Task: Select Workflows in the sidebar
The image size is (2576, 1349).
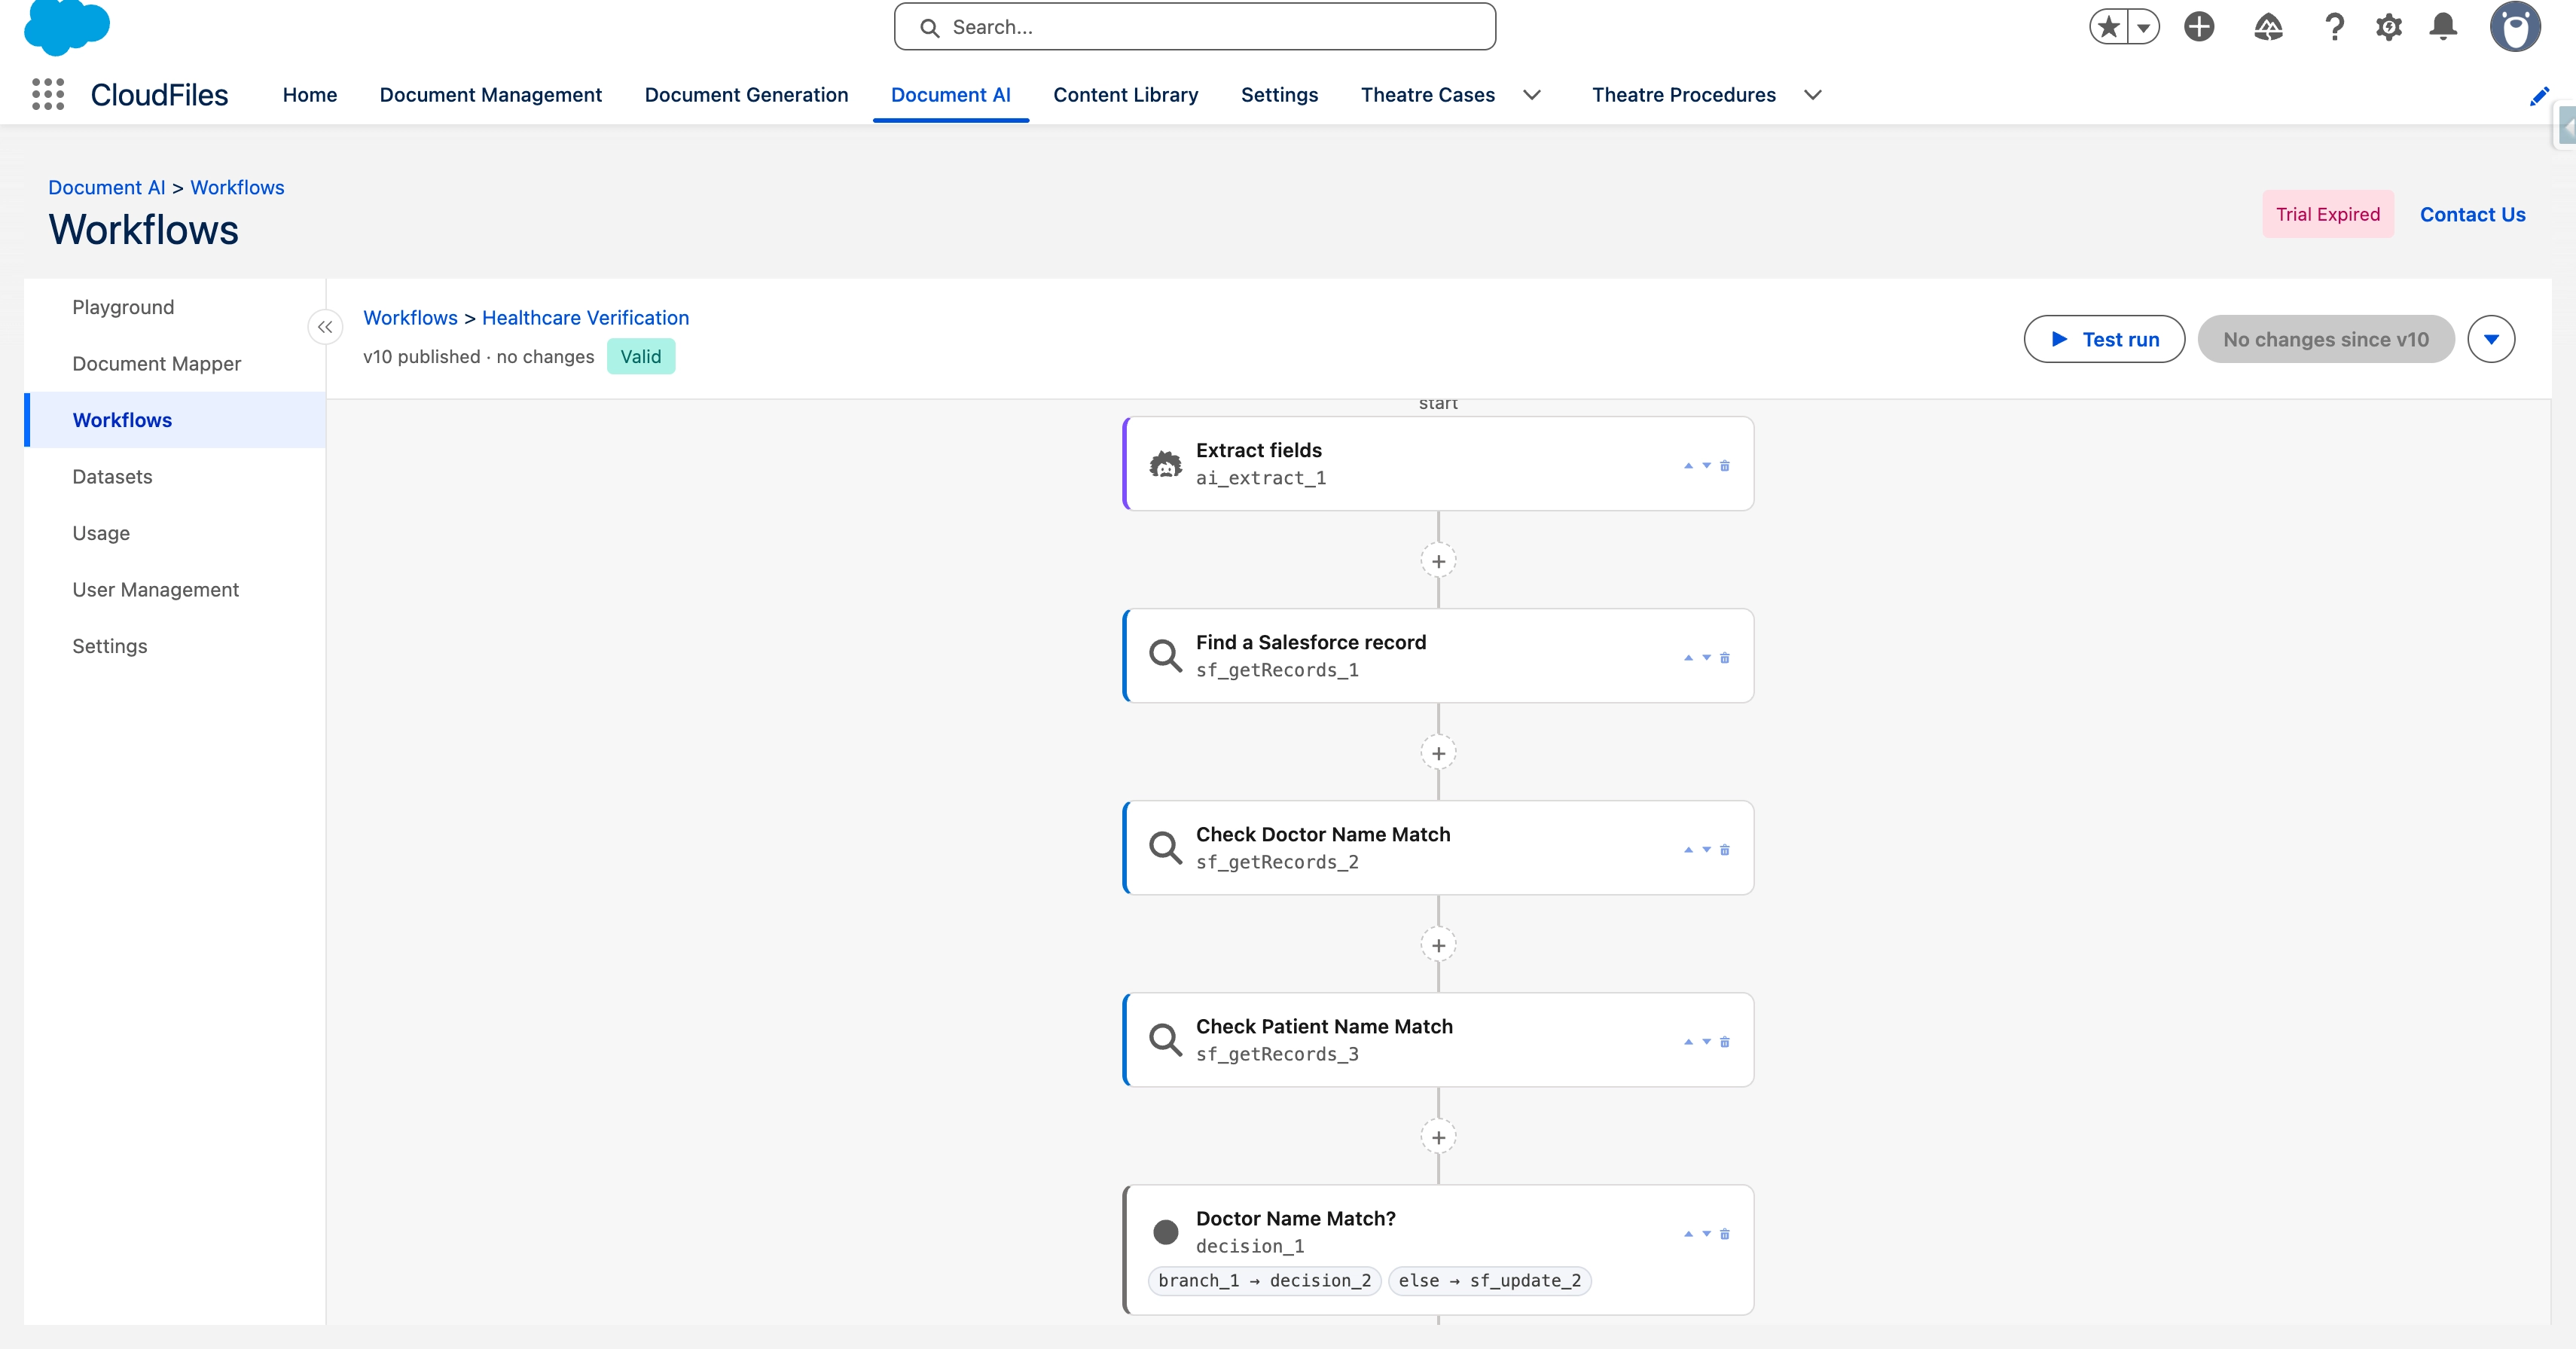Action: pyautogui.click(x=175, y=420)
